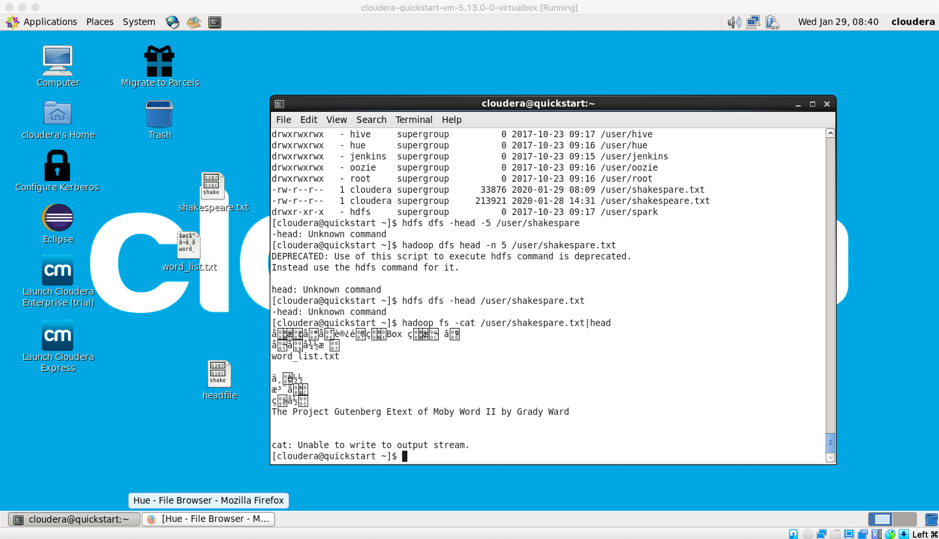The width and height of the screenshot is (939, 539).
Task: Open the System menu
Action: (x=139, y=22)
